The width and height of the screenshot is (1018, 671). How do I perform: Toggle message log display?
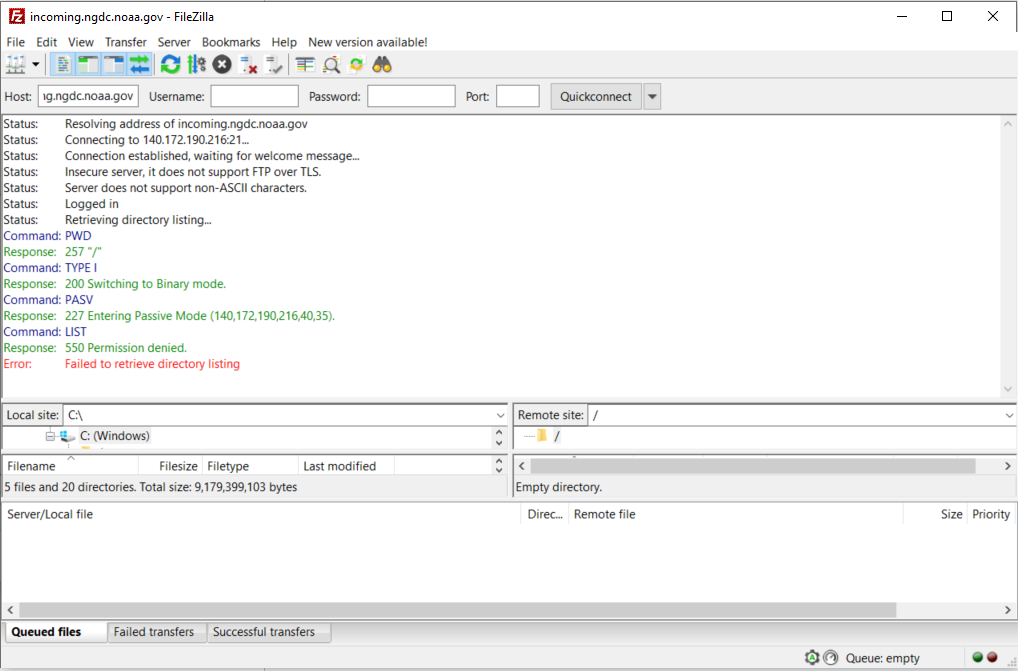point(62,65)
